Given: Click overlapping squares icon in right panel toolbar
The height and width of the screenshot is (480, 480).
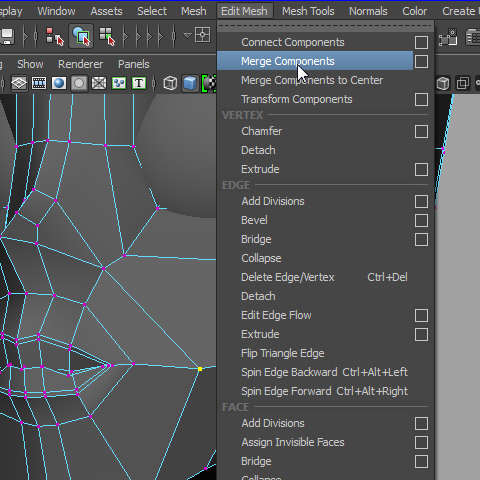Looking at the screenshot, I should 463,83.
